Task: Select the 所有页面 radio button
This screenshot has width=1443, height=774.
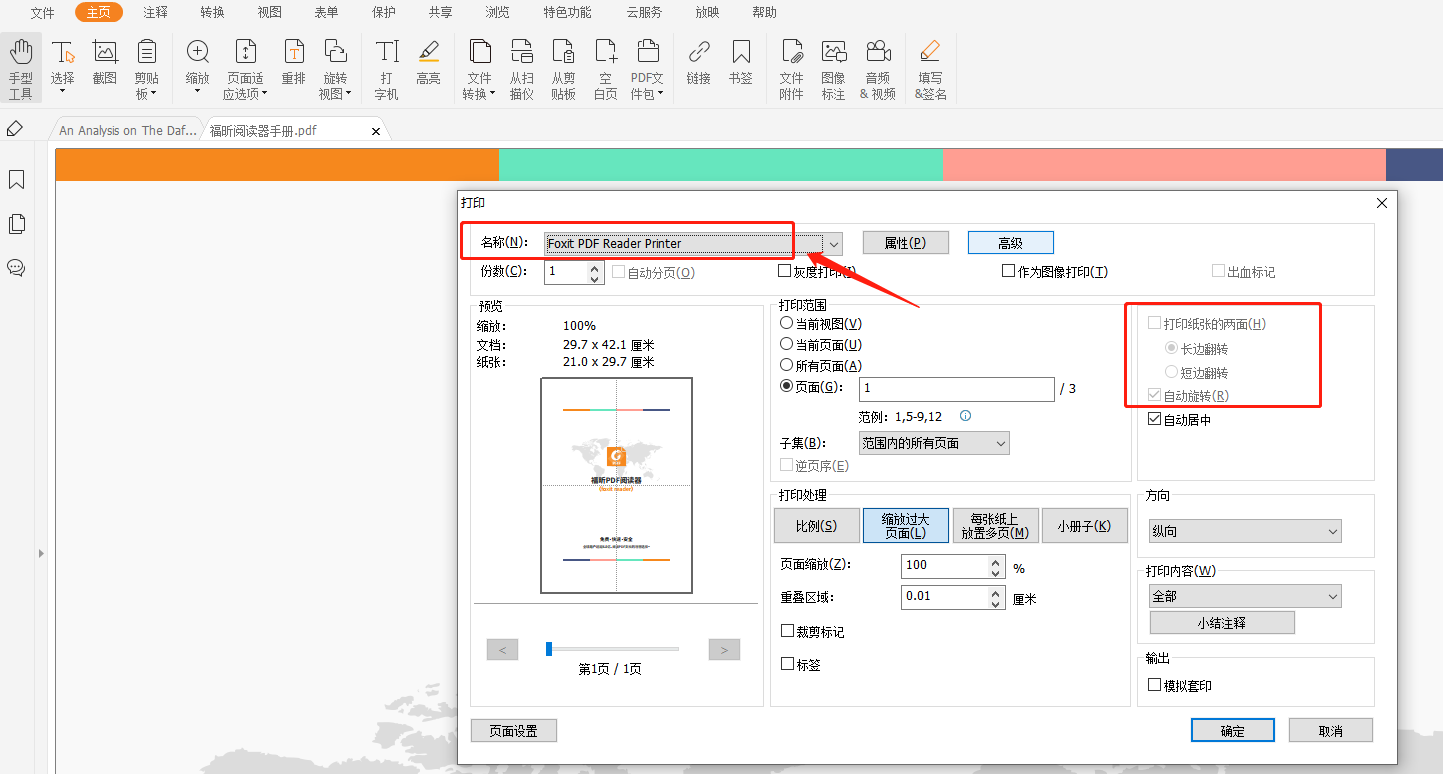Action: pos(787,365)
